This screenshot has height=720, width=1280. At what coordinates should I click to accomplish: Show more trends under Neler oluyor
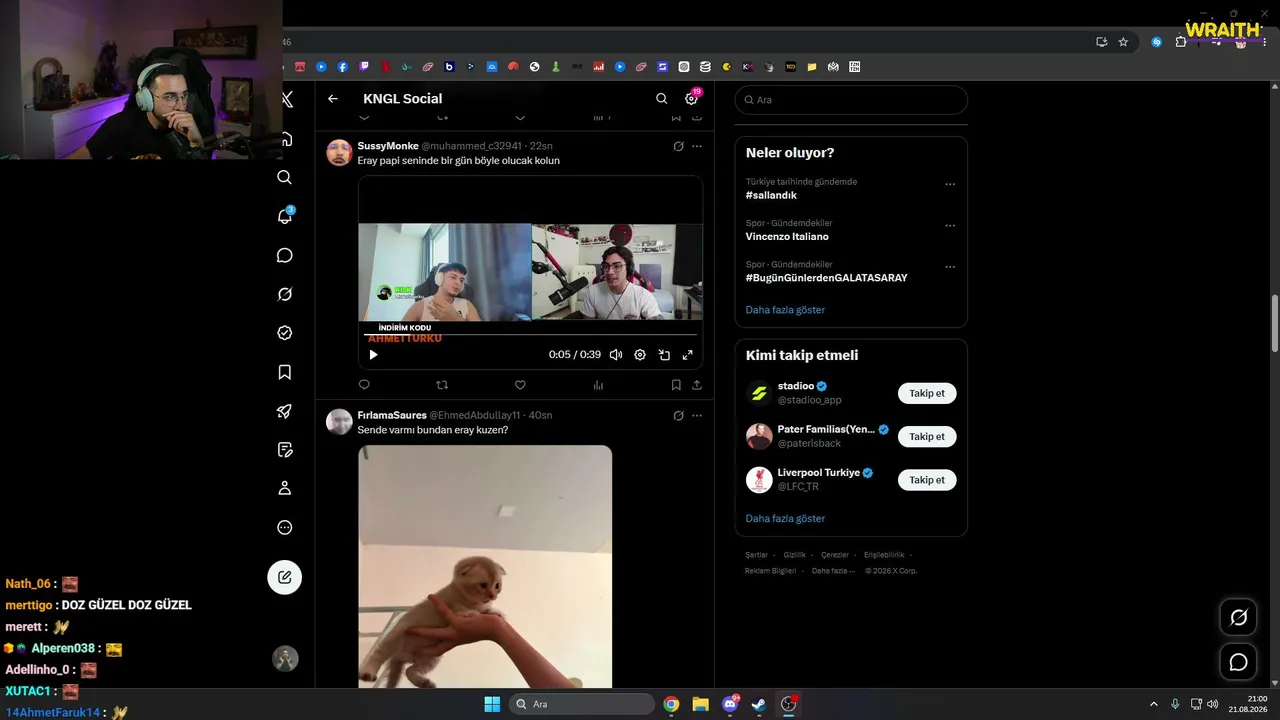(785, 310)
